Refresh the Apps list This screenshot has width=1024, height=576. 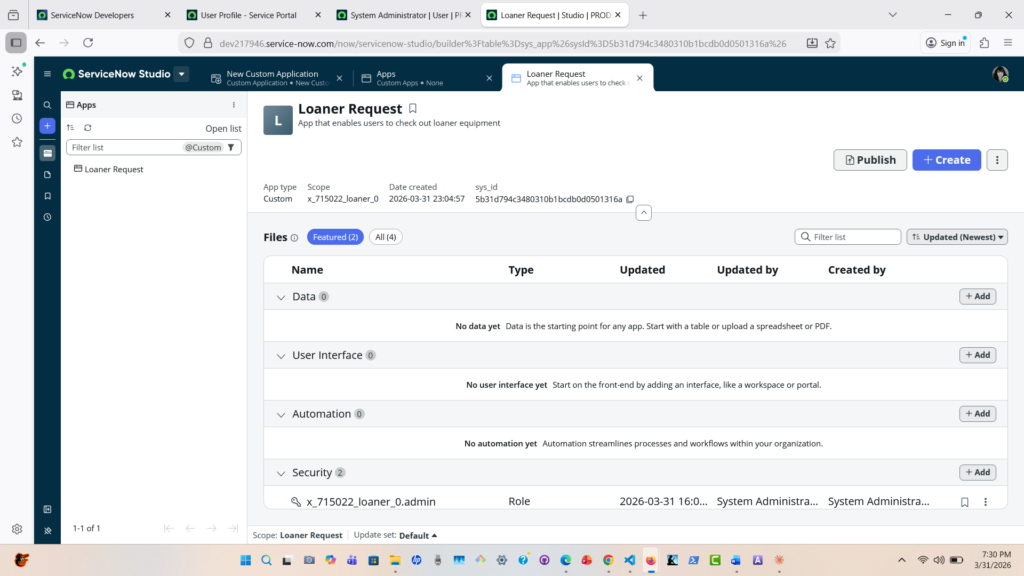[x=88, y=128]
